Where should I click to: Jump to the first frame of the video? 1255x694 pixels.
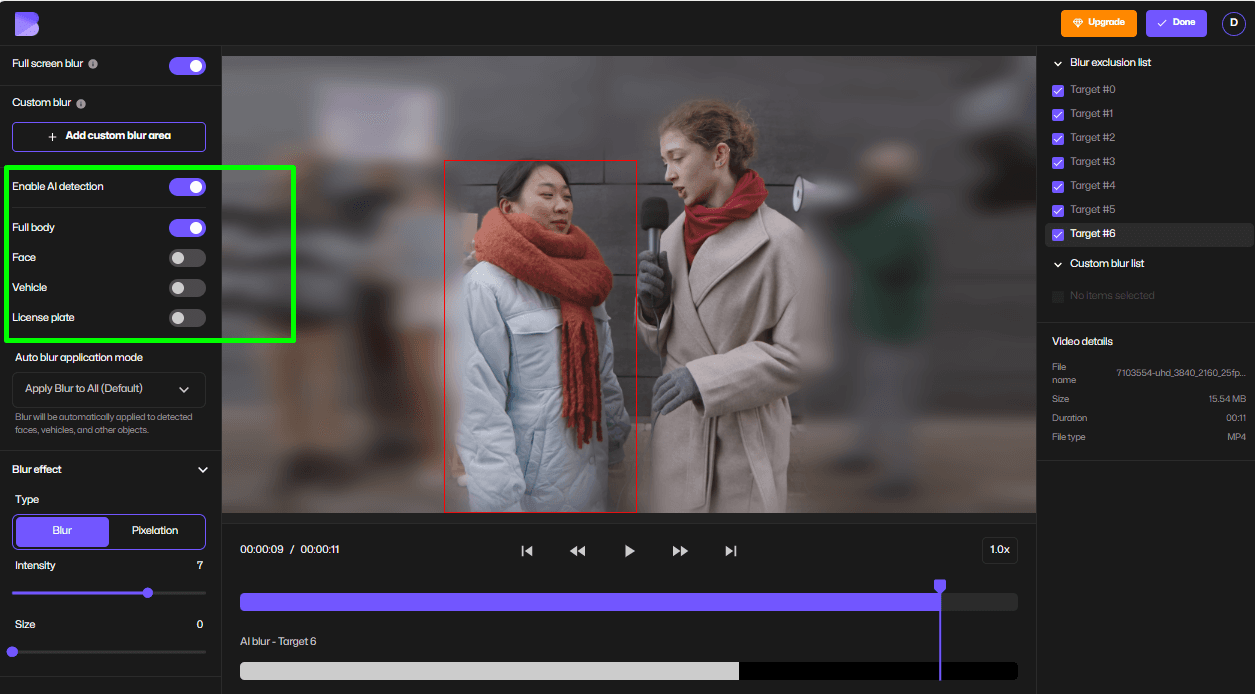527,550
